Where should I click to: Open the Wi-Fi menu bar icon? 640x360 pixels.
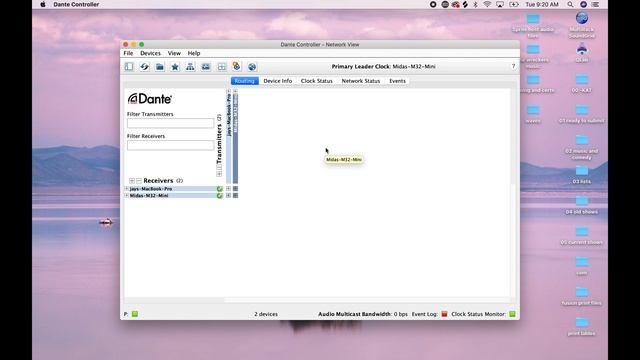(487, 4)
